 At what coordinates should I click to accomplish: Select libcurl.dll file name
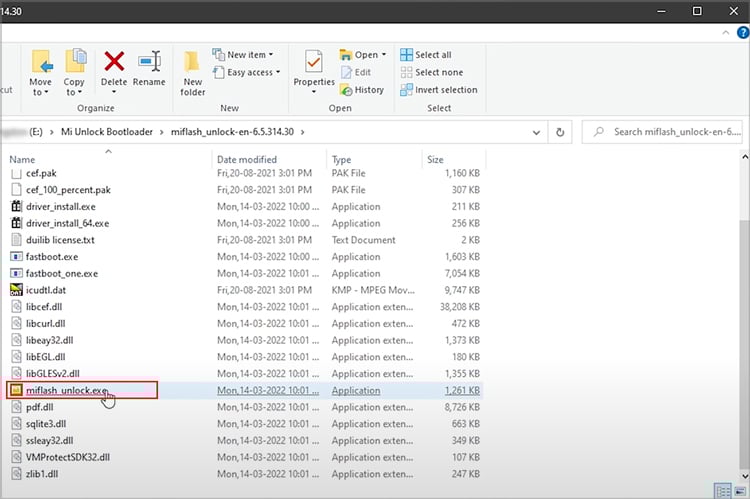[x=45, y=323]
